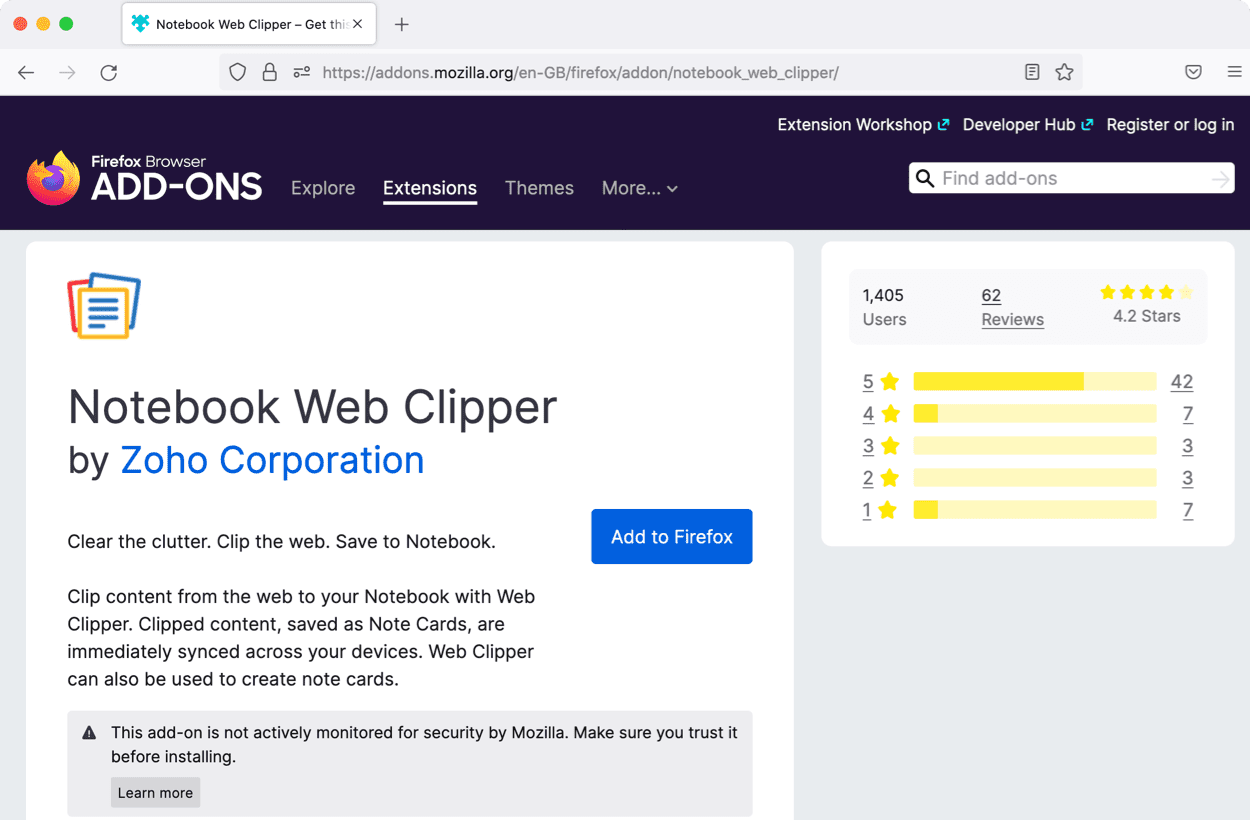Click Learn more about security monitoring
Viewport: 1250px width, 820px height.
[x=155, y=792]
